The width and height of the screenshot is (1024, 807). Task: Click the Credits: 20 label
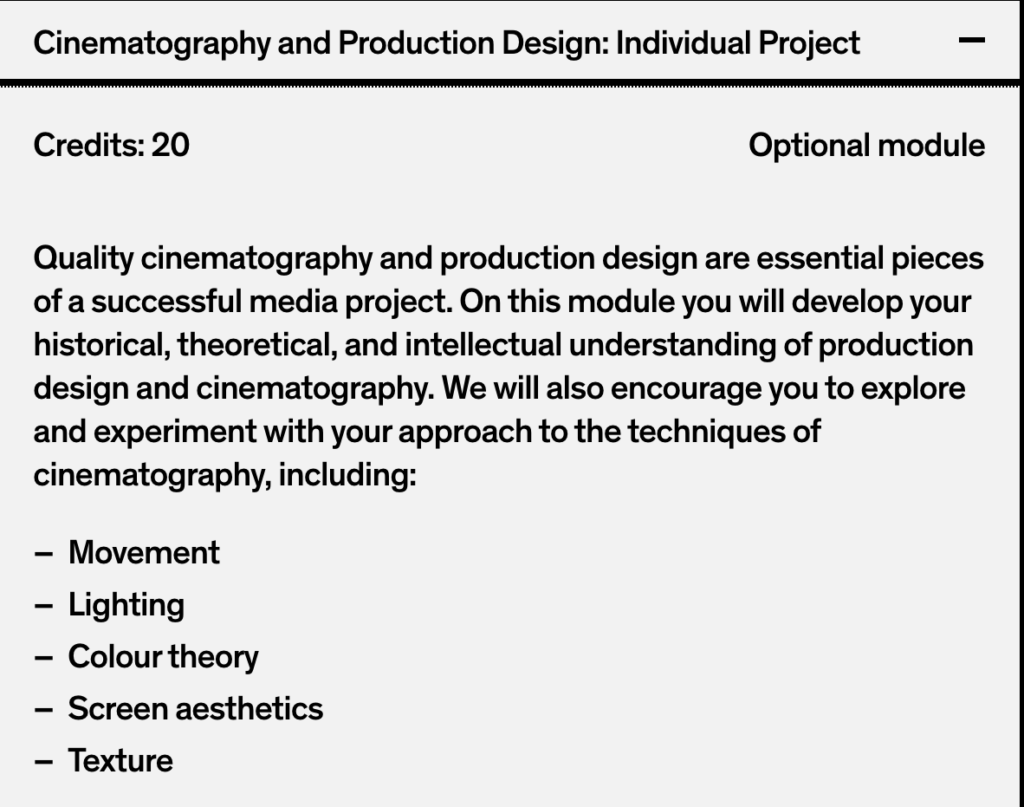click(112, 145)
